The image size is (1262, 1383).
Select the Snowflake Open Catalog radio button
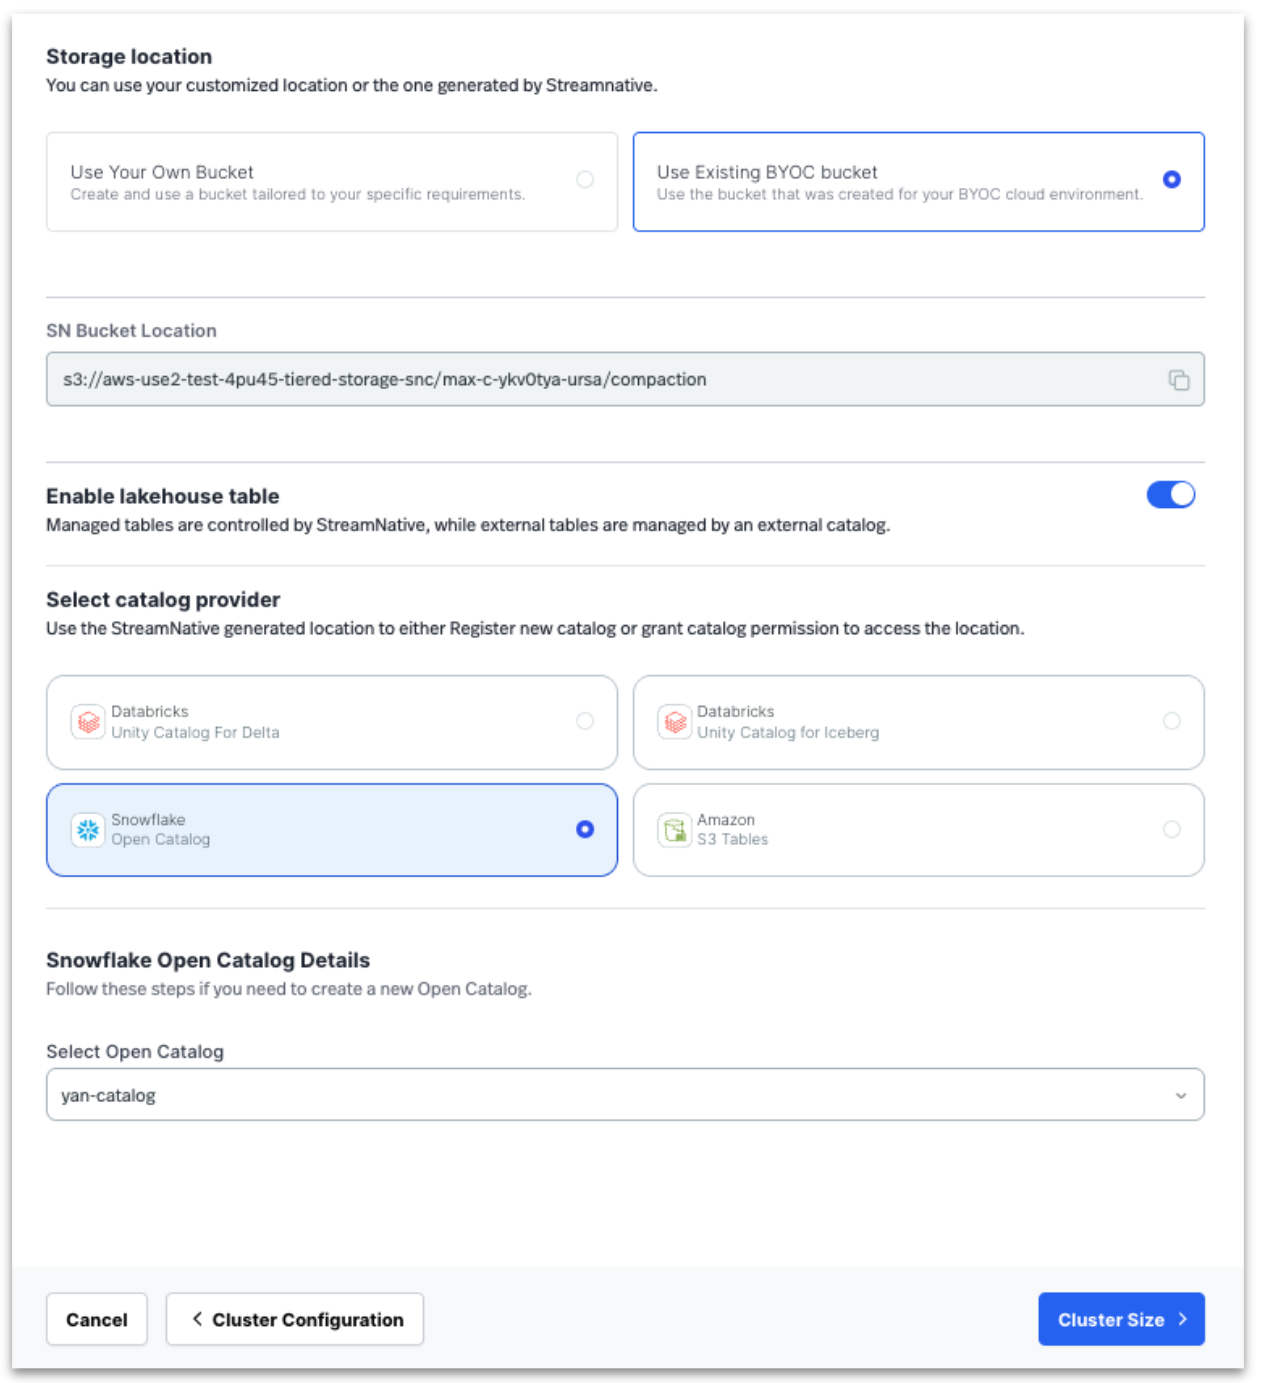tap(584, 830)
